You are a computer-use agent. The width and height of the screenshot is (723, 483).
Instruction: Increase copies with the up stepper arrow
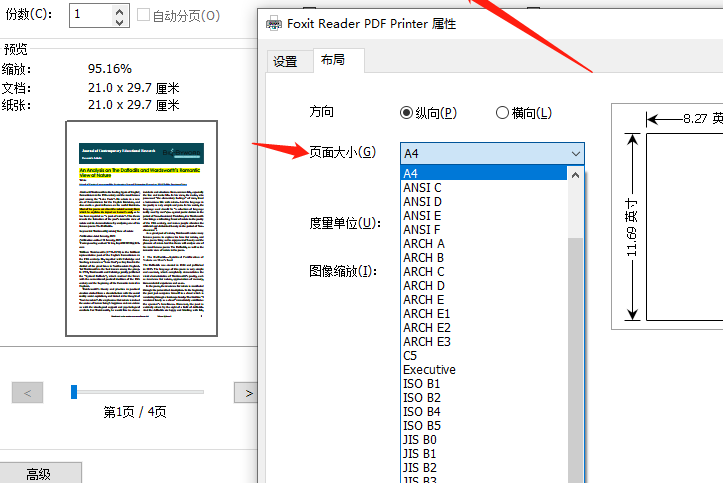[119, 11]
